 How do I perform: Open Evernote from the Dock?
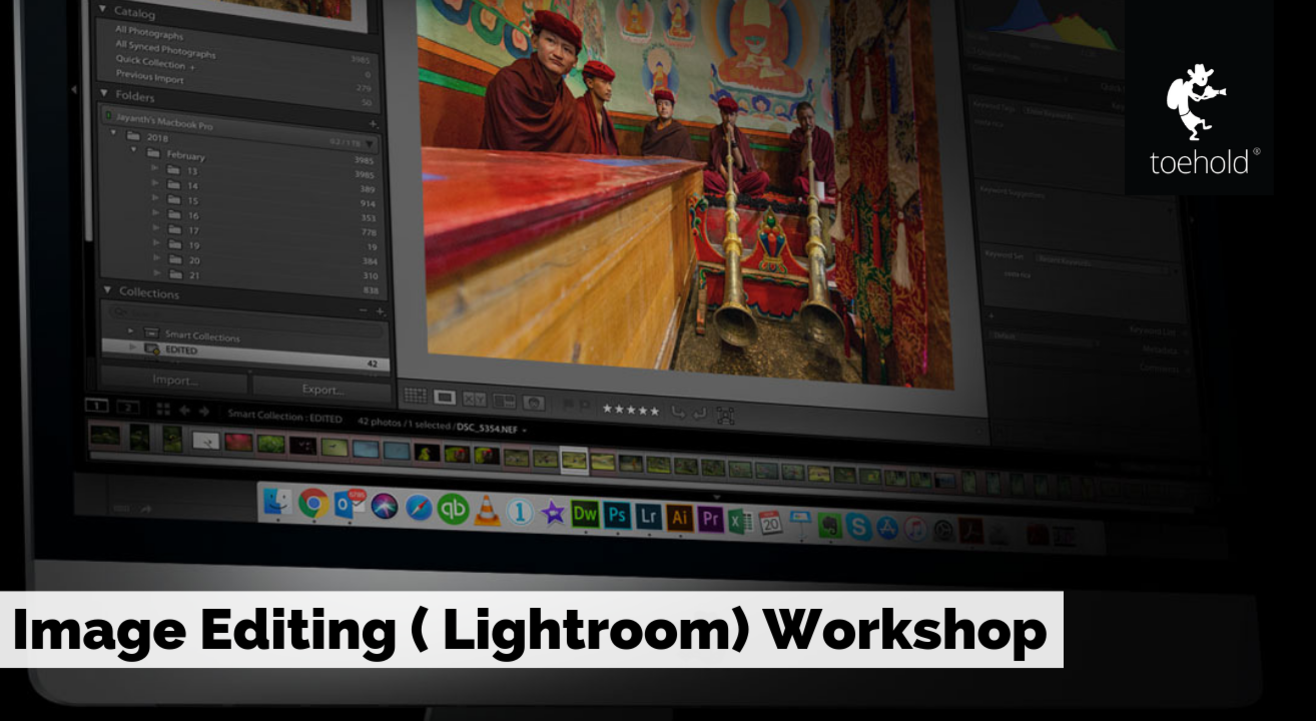coord(829,525)
